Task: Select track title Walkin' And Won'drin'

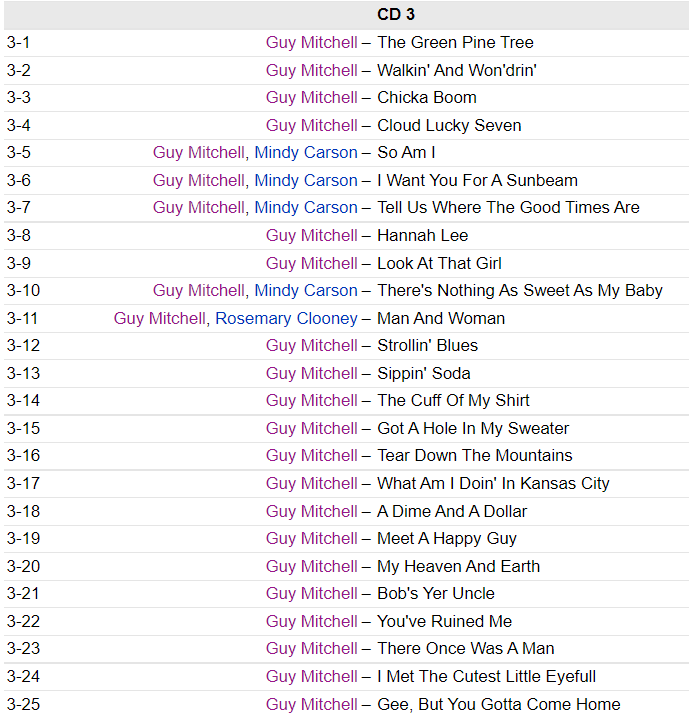Action: pyautogui.click(x=457, y=71)
